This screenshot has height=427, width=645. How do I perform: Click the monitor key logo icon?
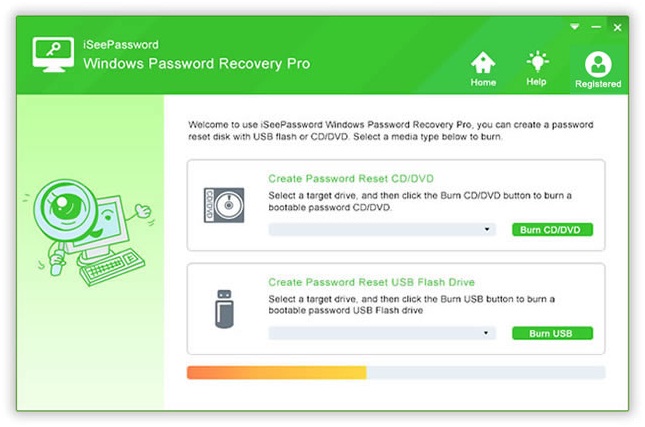[x=53, y=55]
